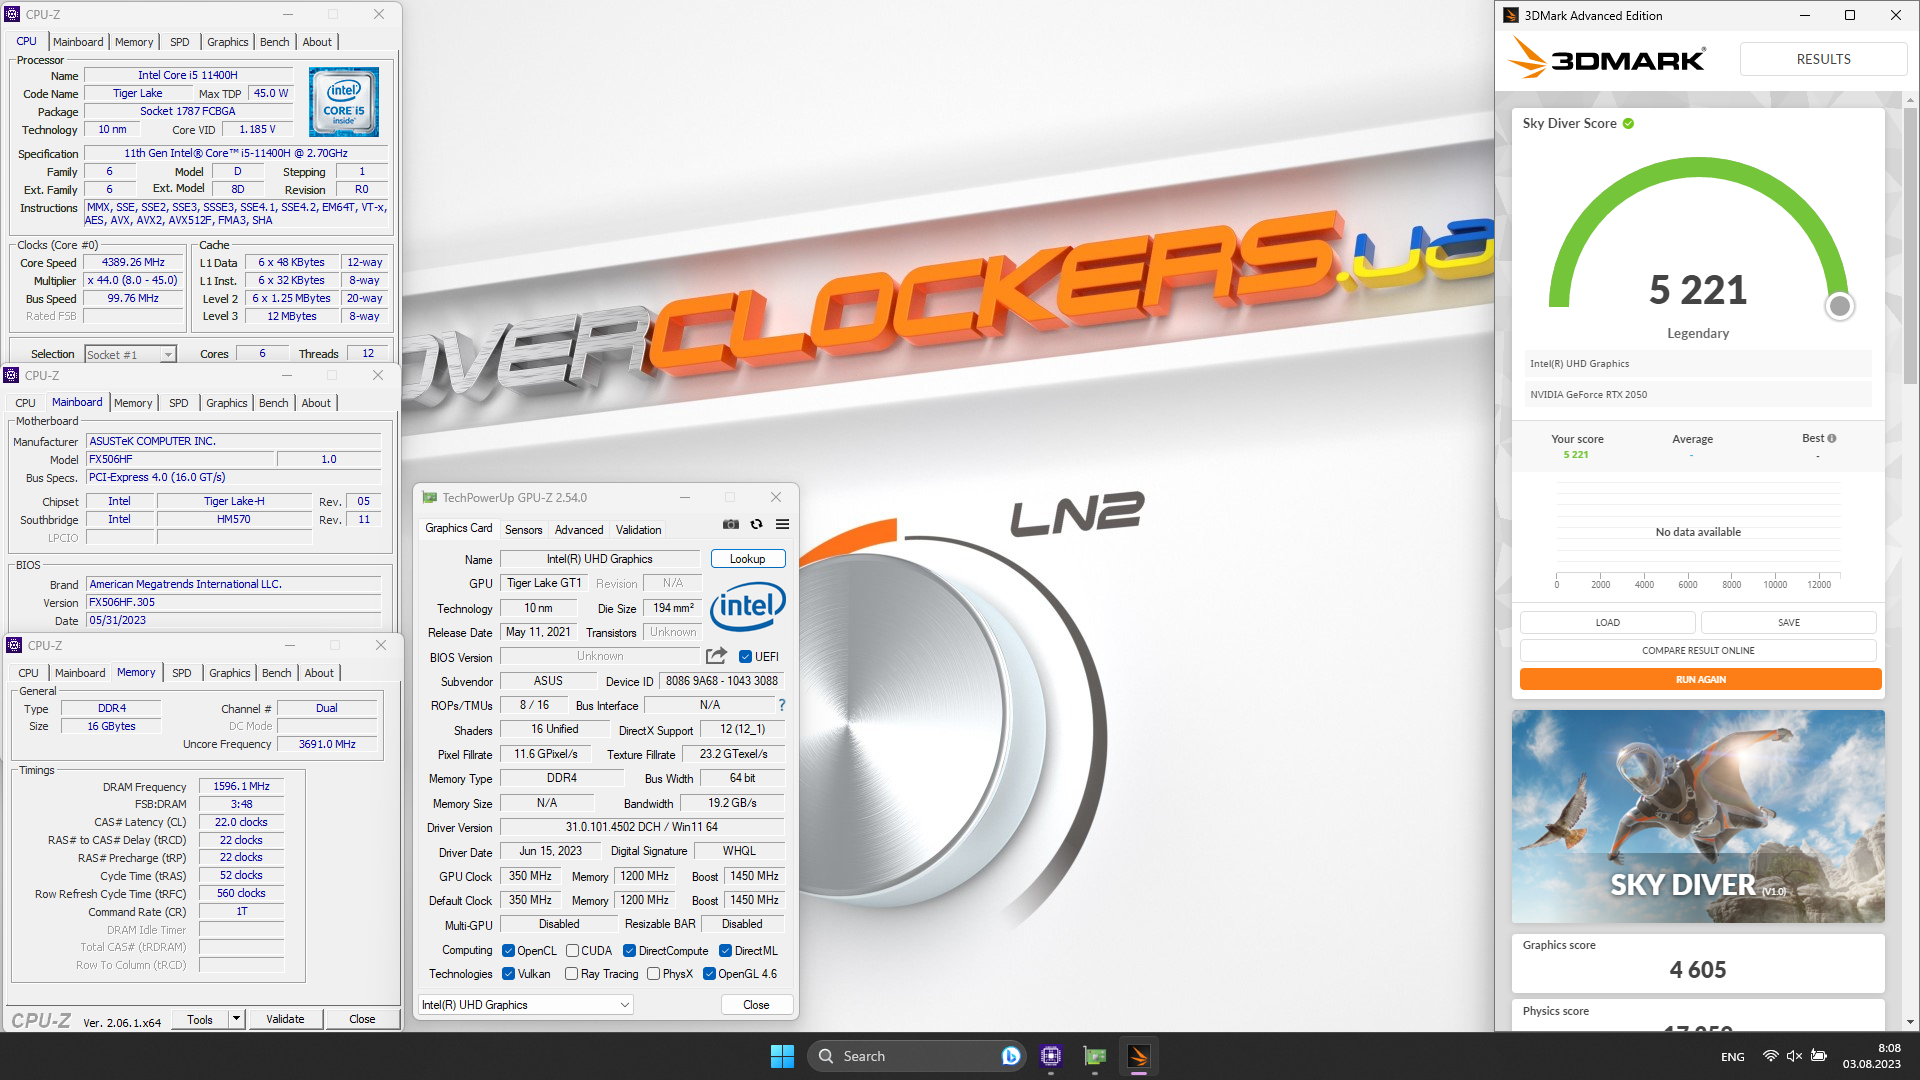Image resolution: width=1920 pixels, height=1080 pixels.
Task: Expand the CPU-Z Tools dropdown arrow
Action: point(237,1019)
